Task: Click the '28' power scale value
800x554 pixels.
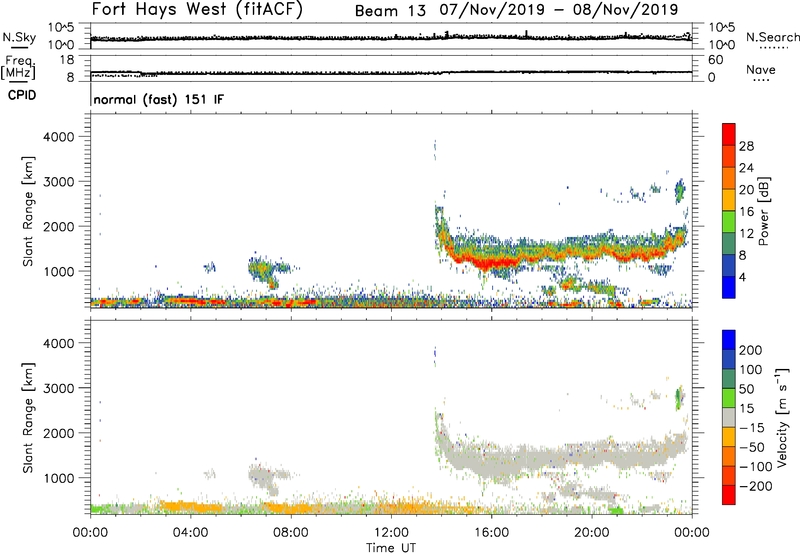Action: [x=746, y=146]
